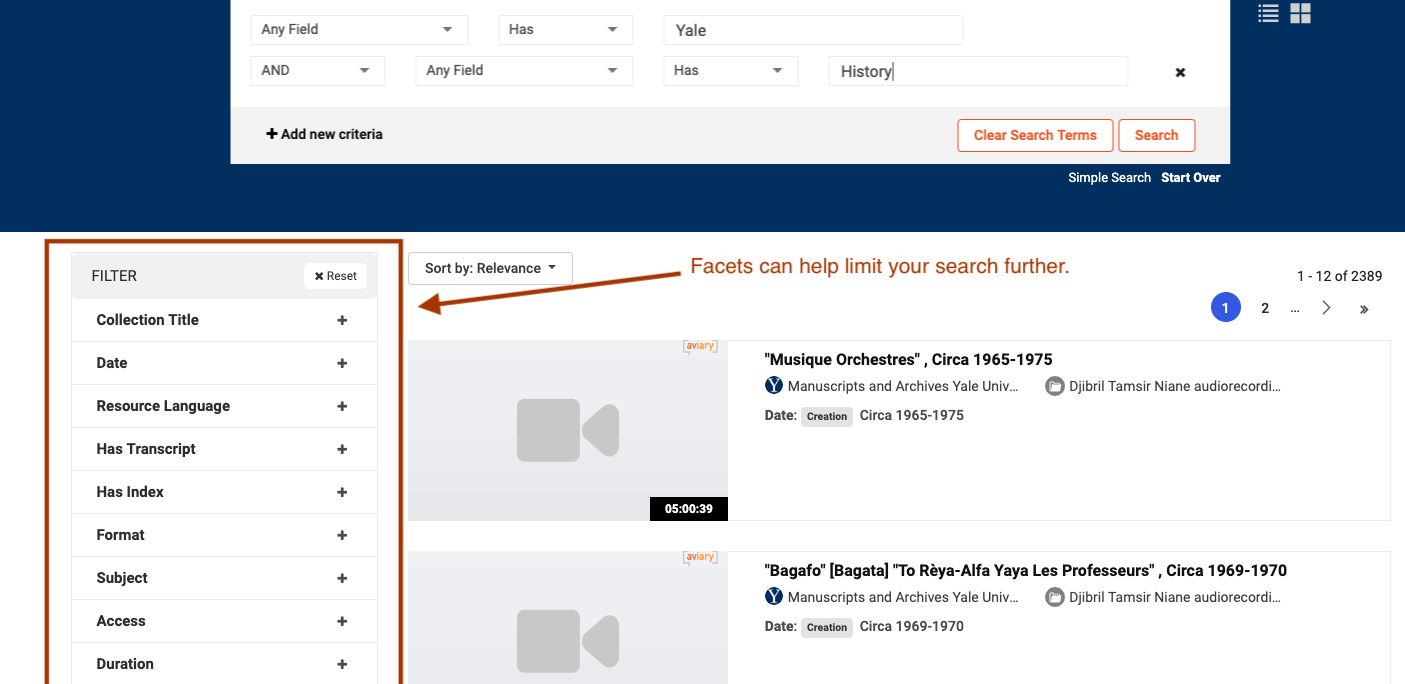Open first Any Field dropdown

[359, 30]
